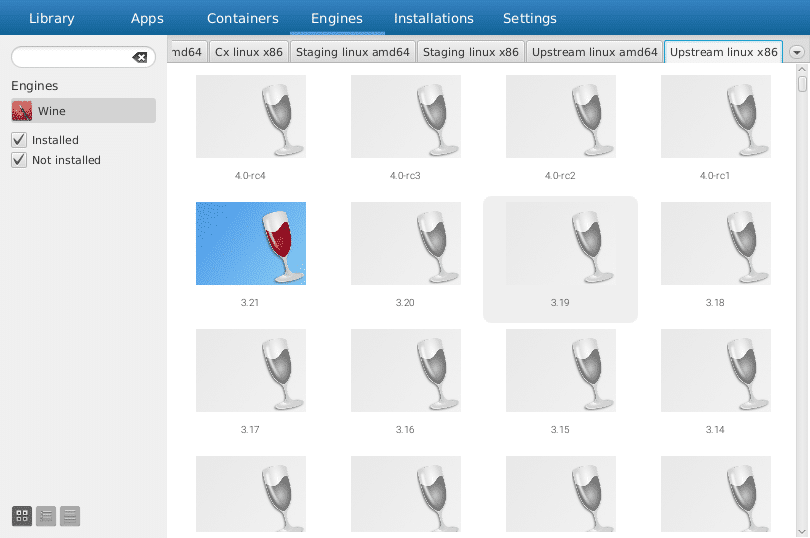Switch to Upstream linux amd64 tab

pyautogui.click(x=595, y=52)
